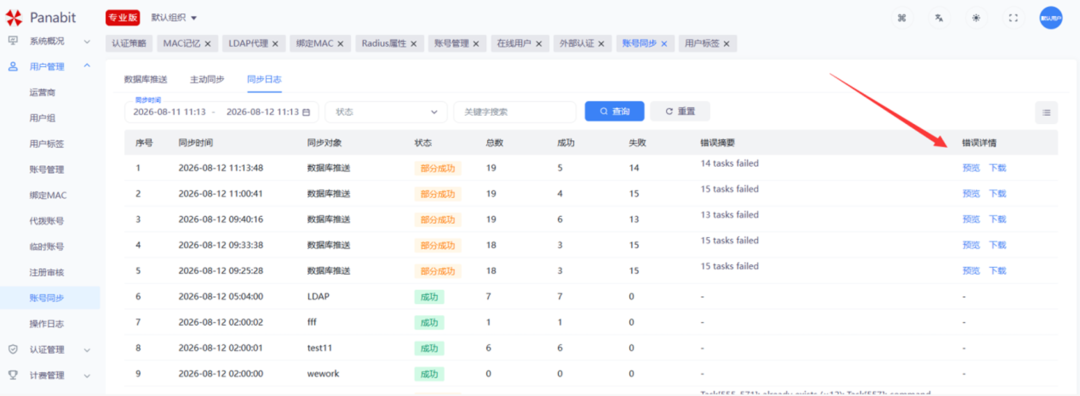This screenshot has height=396, width=1080.
Task: Open 代拨账号 in the sidebar
Action: point(47,221)
